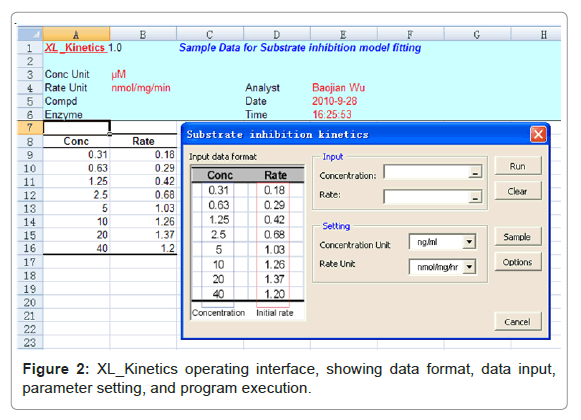Select row 16 header
Screen dimensions: 581x420
[30, 248]
